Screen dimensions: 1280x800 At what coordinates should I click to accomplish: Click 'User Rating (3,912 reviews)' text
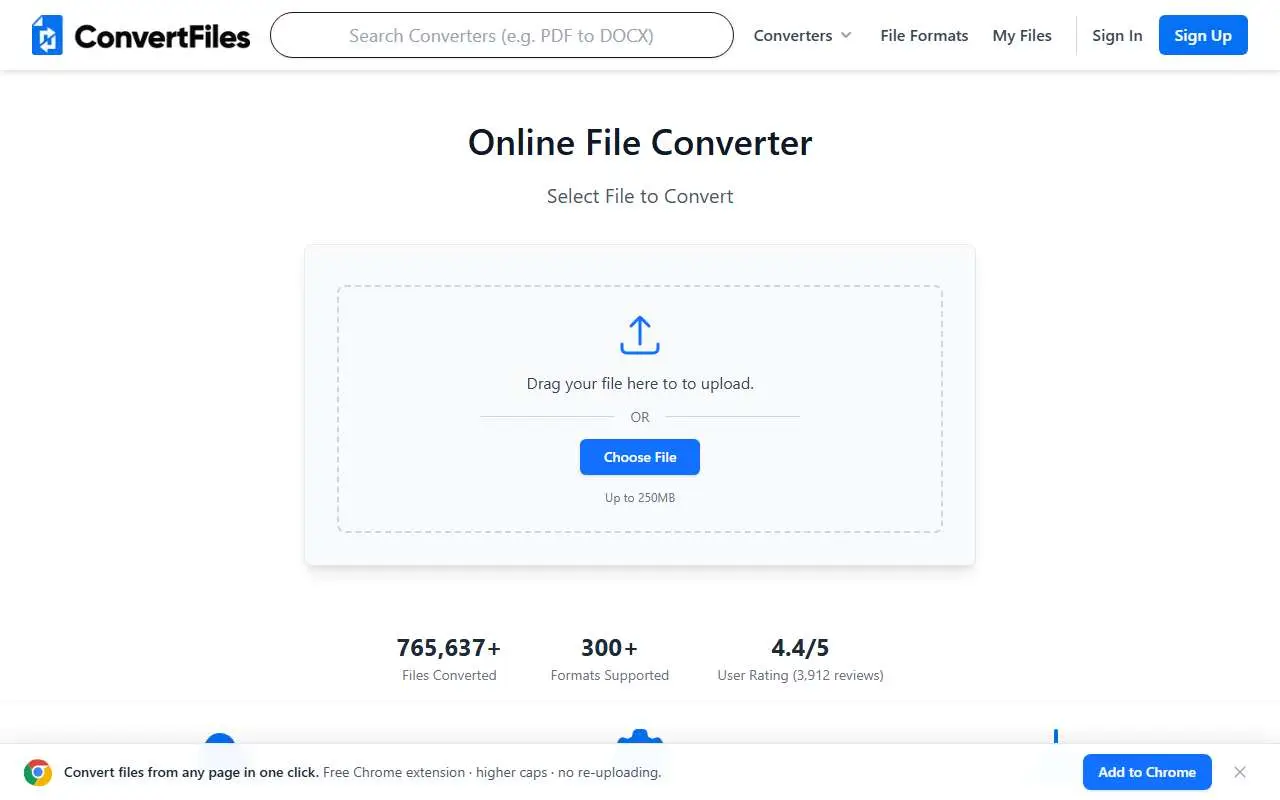click(x=800, y=675)
